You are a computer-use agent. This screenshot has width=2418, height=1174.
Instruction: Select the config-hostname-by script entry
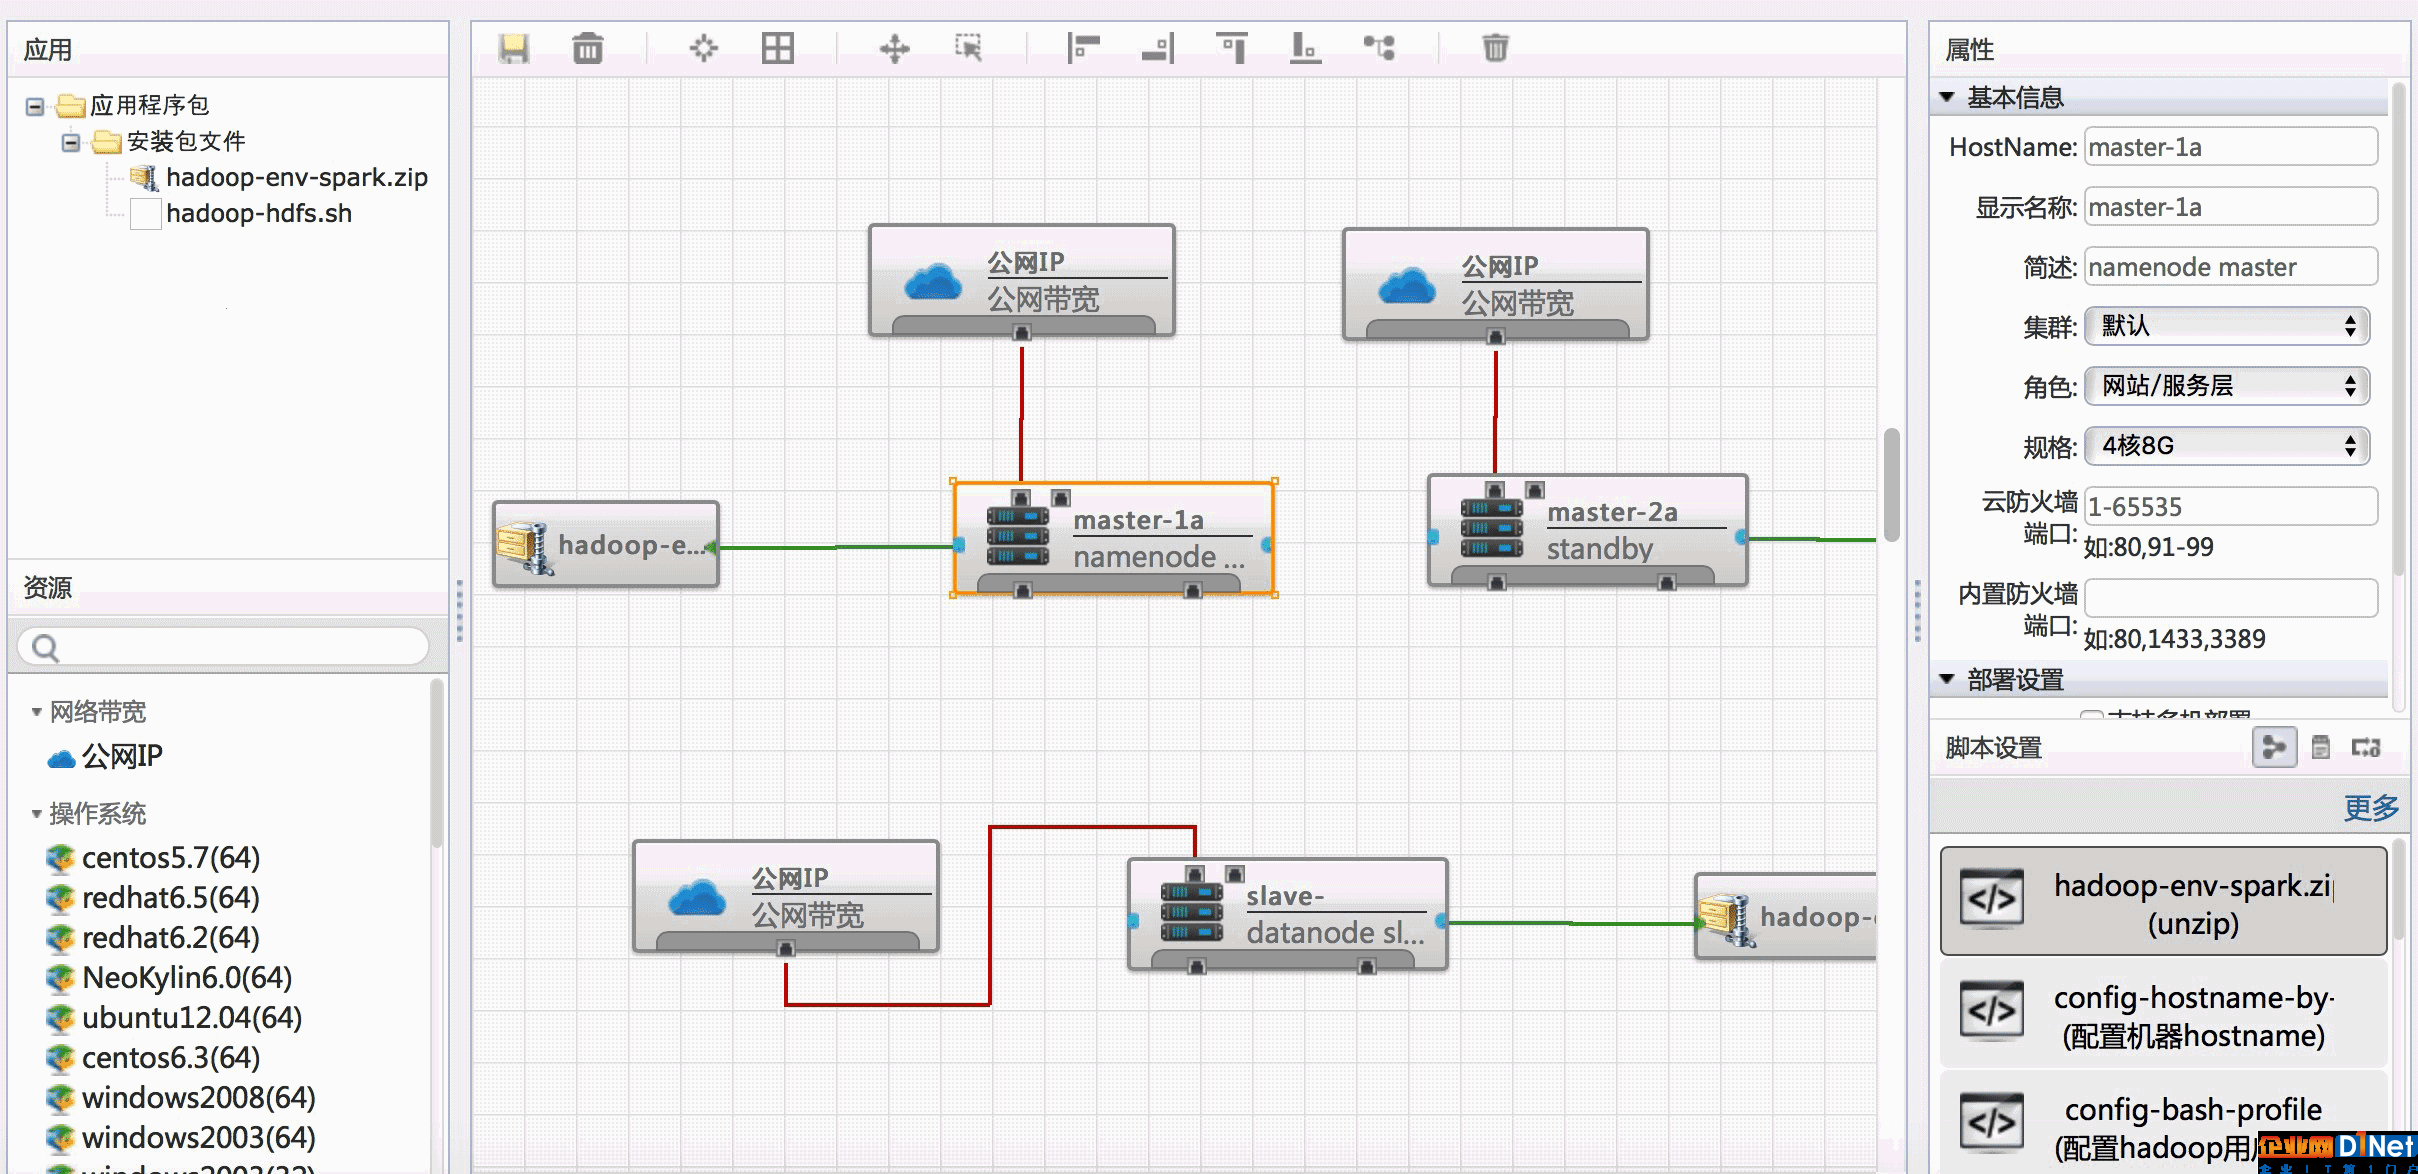click(x=2164, y=1014)
